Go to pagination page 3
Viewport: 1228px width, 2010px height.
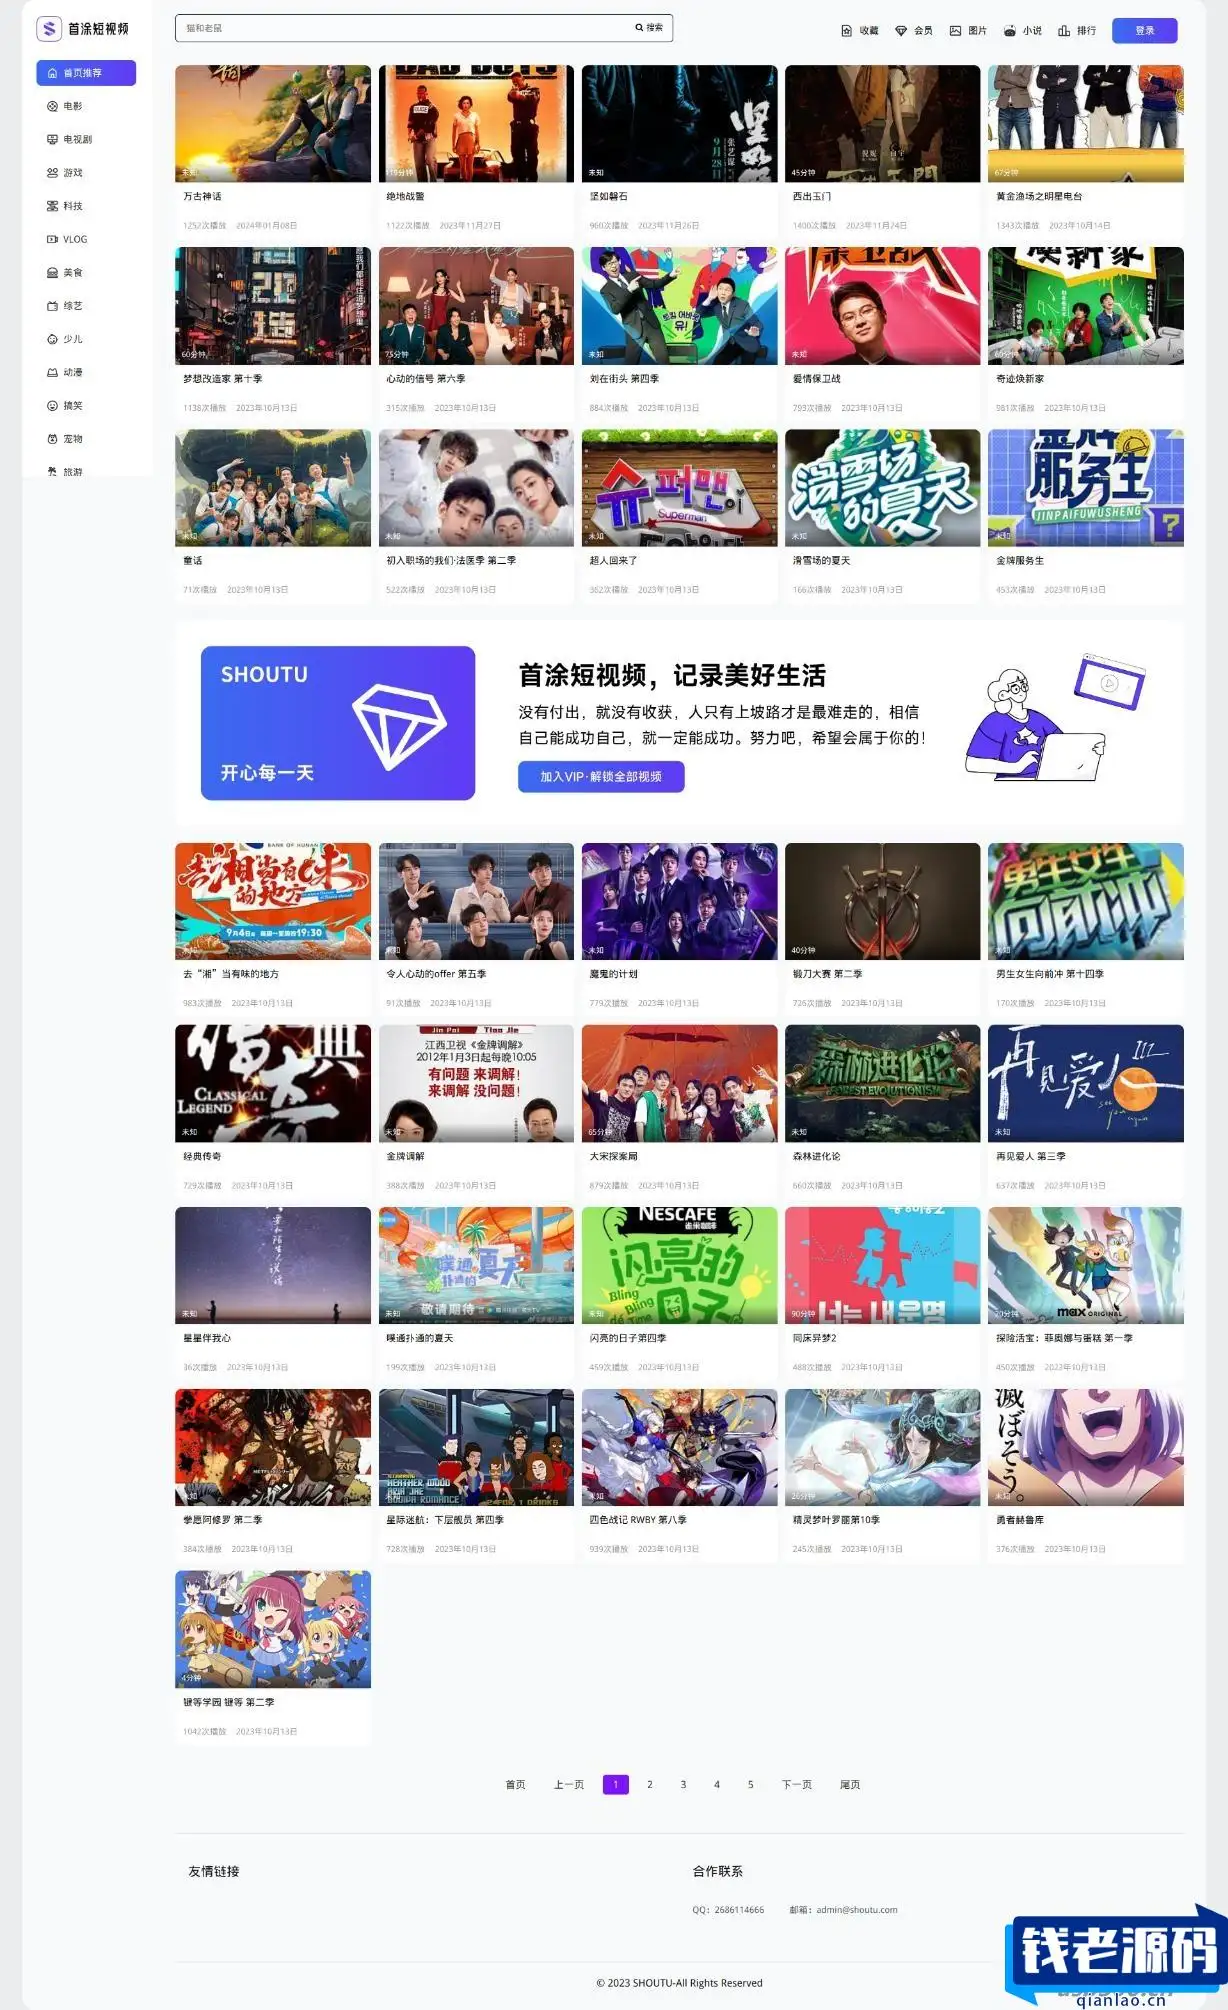pos(683,1784)
